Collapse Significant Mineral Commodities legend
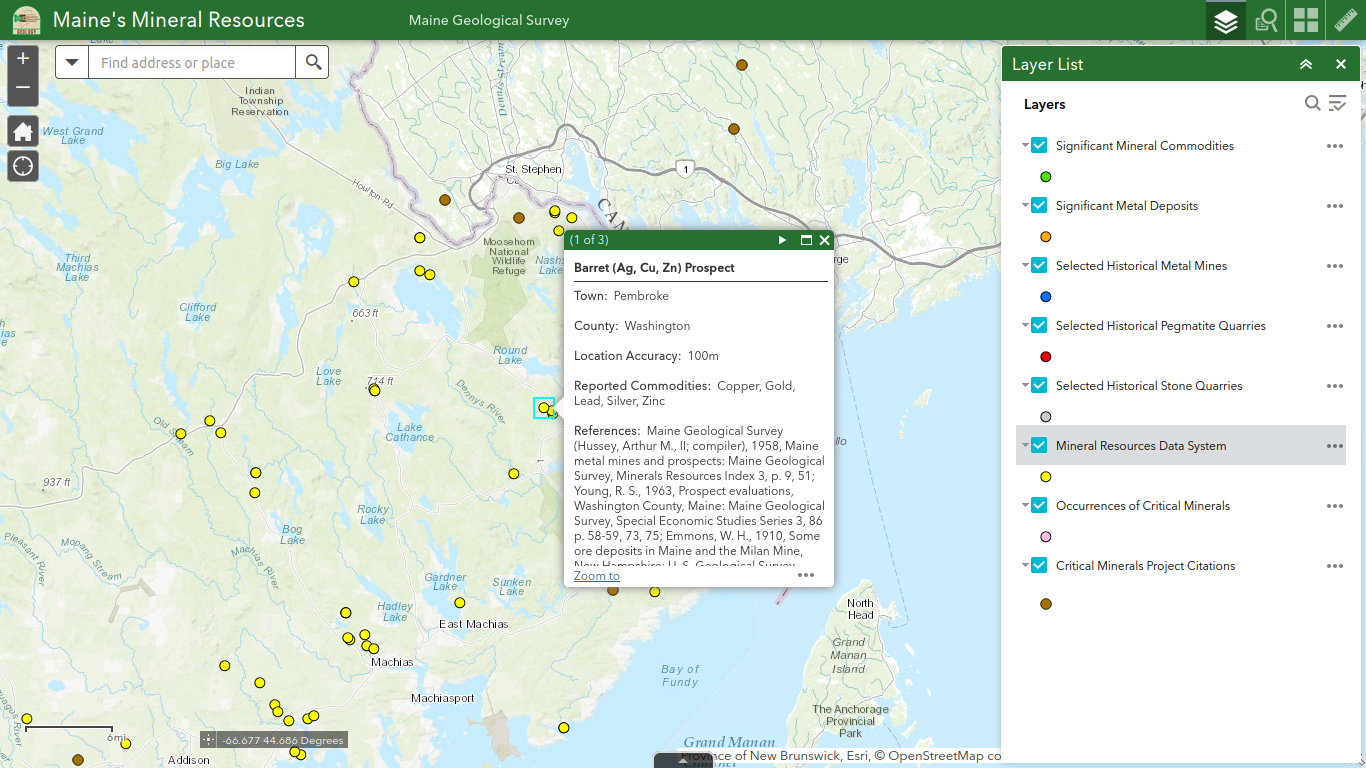The width and height of the screenshot is (1366, 768). pyautogui.click(x=1025, y=145)
